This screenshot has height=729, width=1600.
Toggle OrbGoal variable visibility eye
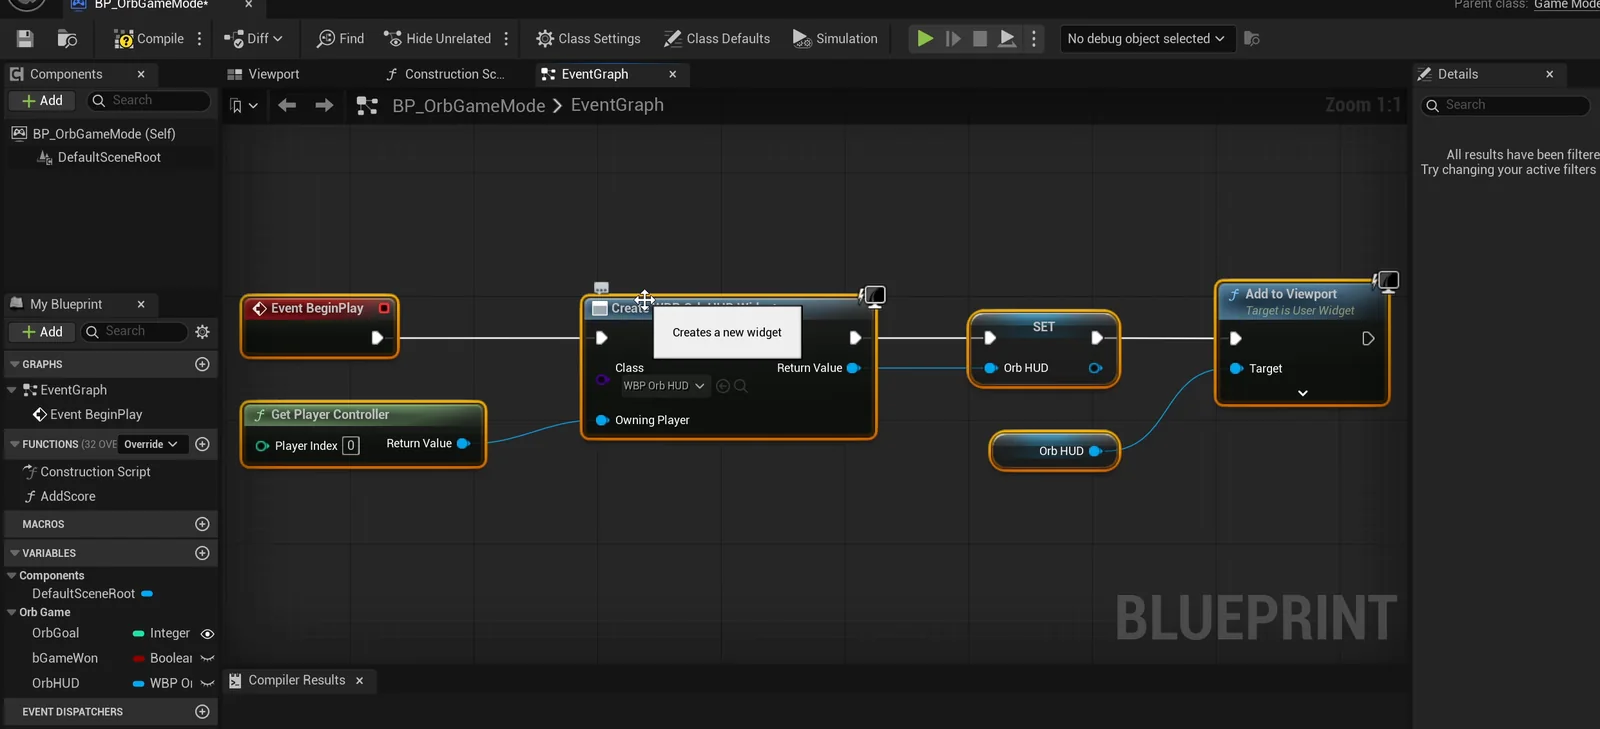[207, 634]
